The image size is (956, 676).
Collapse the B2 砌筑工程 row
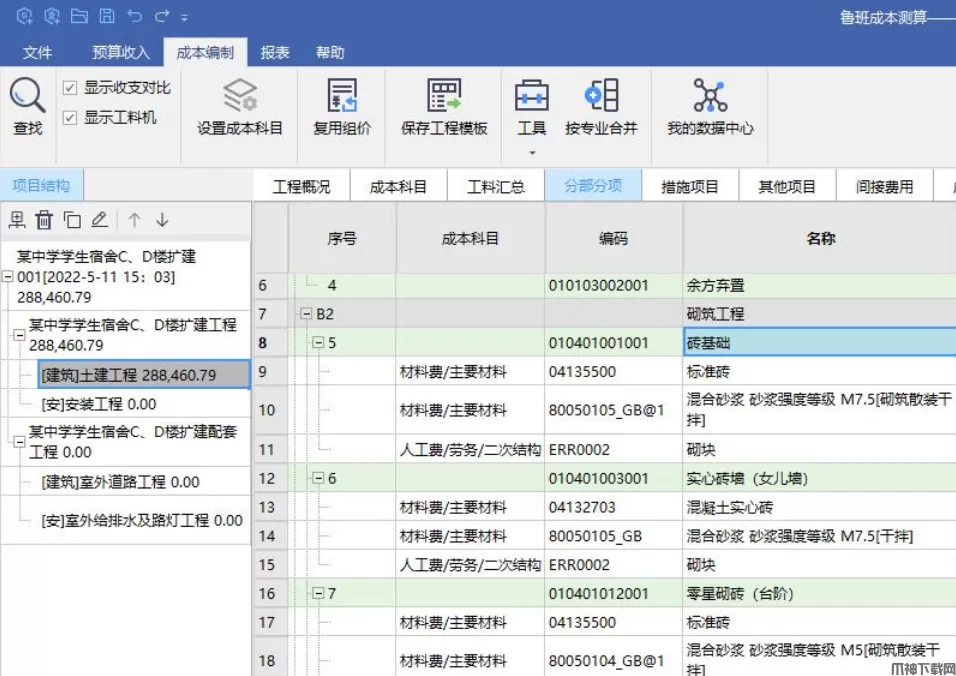pyautogui.click(x=307, y=314)
